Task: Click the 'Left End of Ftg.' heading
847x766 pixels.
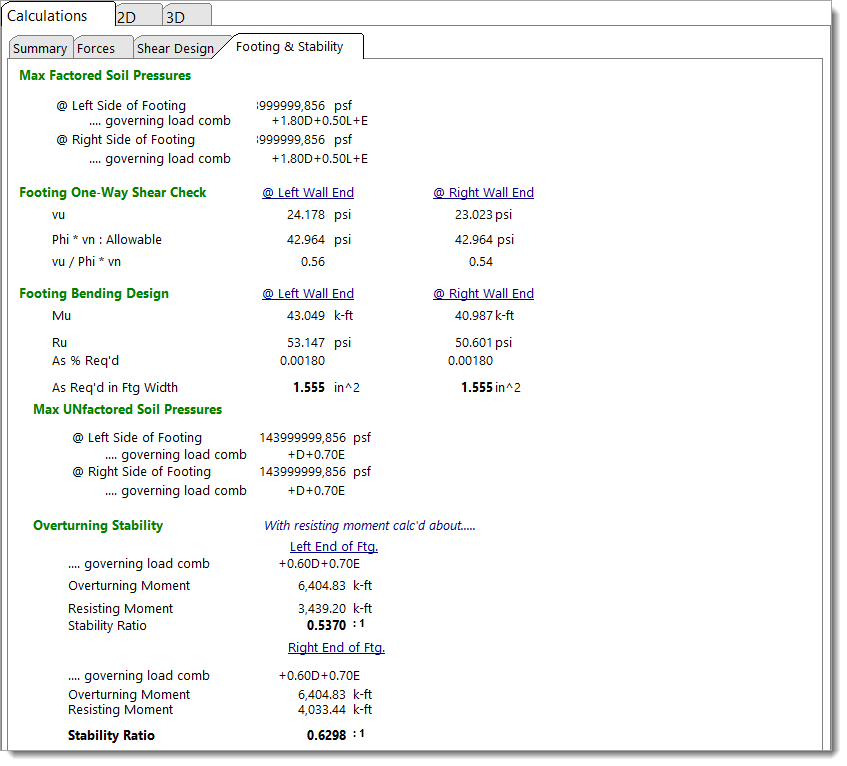Action: click(x=334, y=547)
